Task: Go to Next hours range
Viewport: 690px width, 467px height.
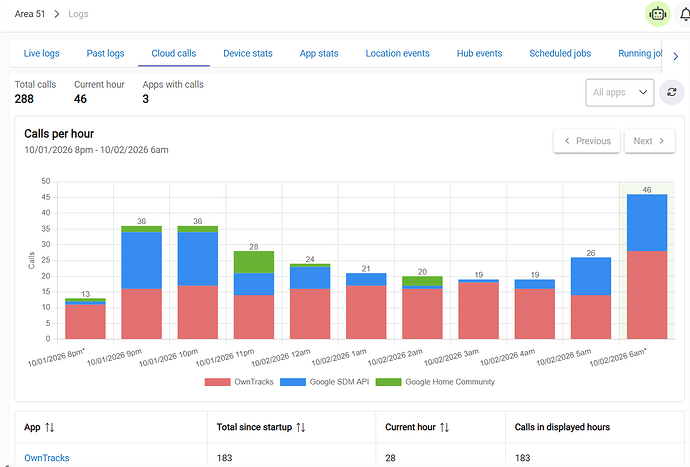Action: [650, 141]
